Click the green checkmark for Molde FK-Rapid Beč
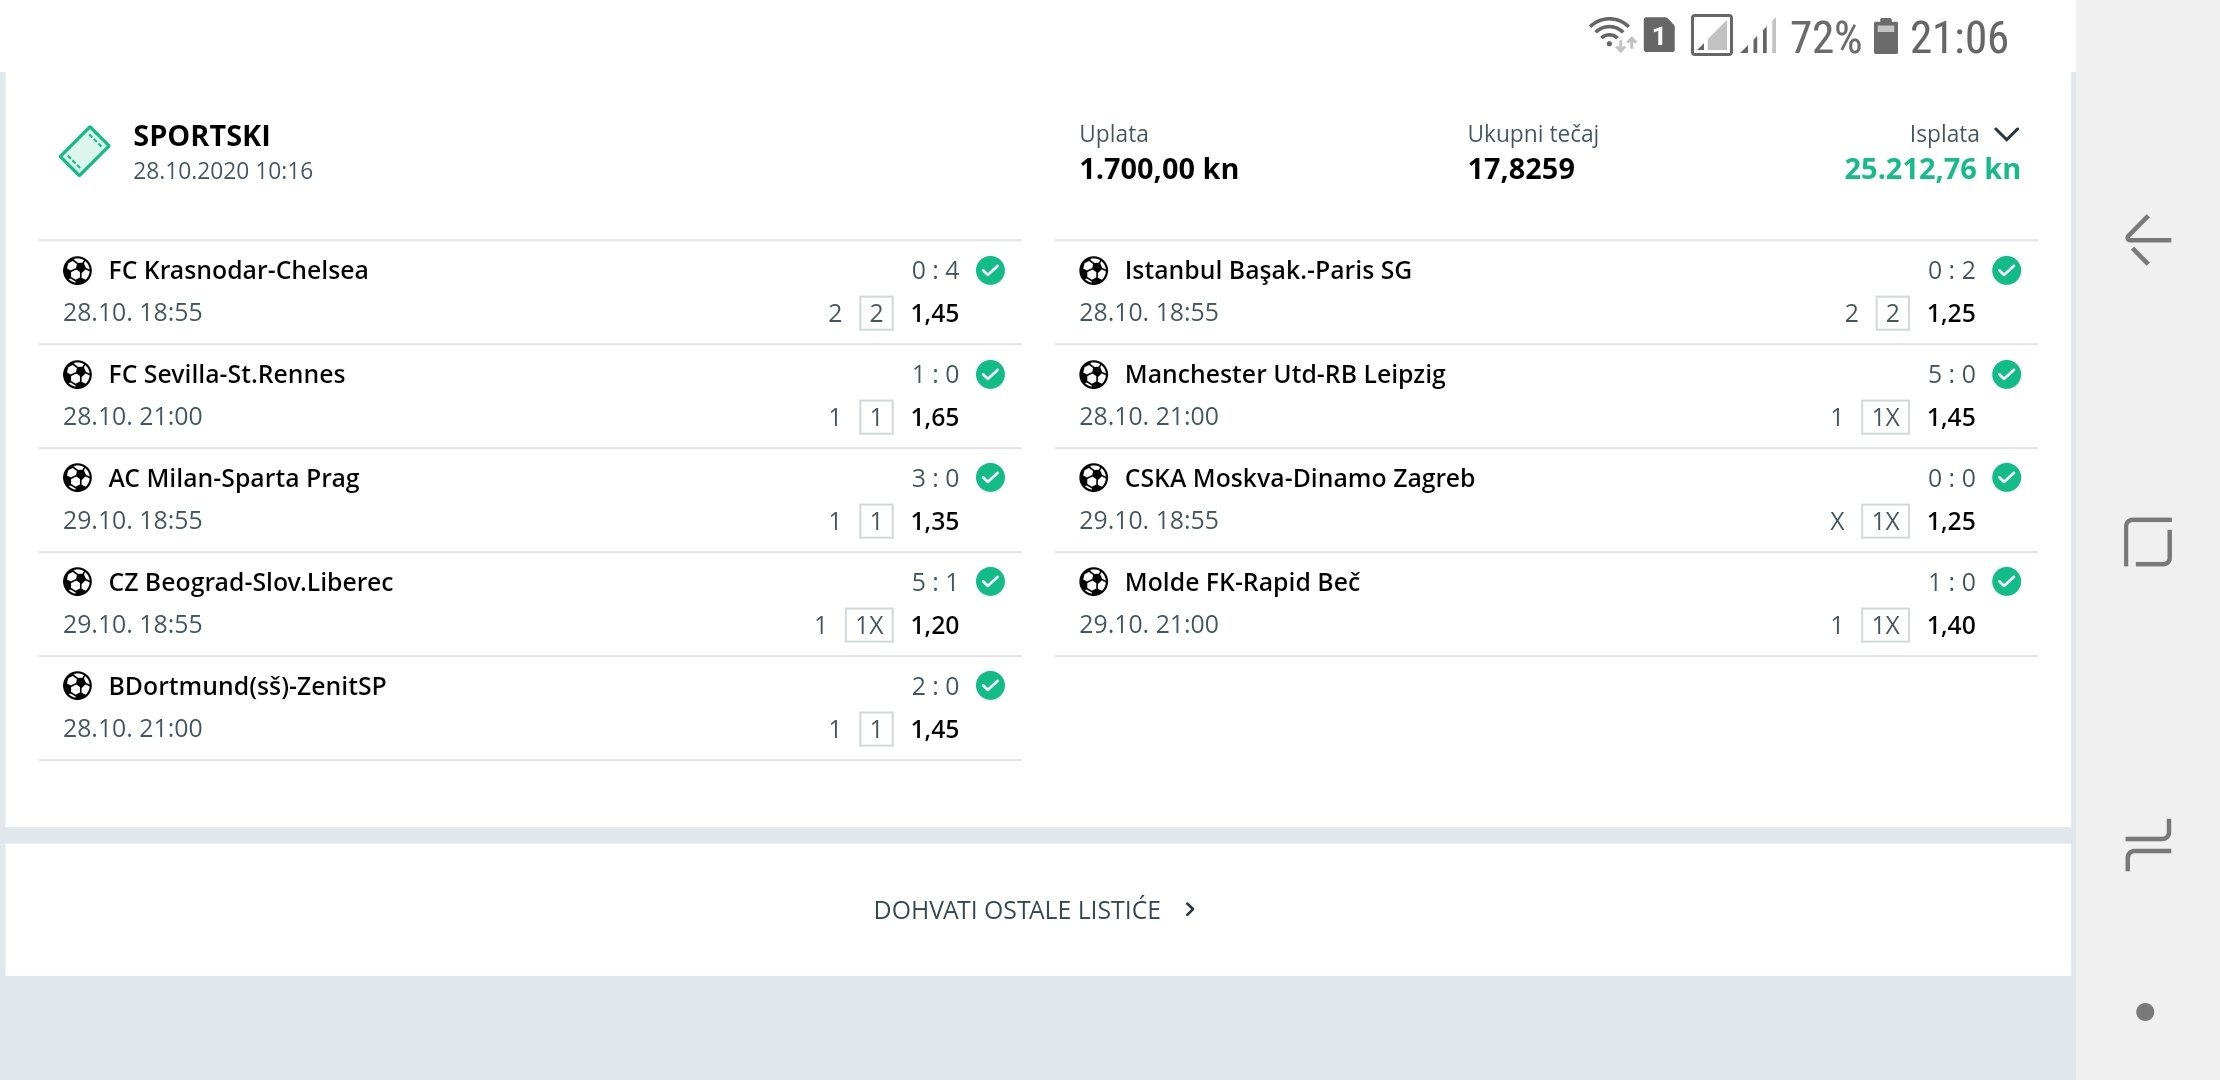This screenshot has width=2220, height=1080. coord(2006,582)
